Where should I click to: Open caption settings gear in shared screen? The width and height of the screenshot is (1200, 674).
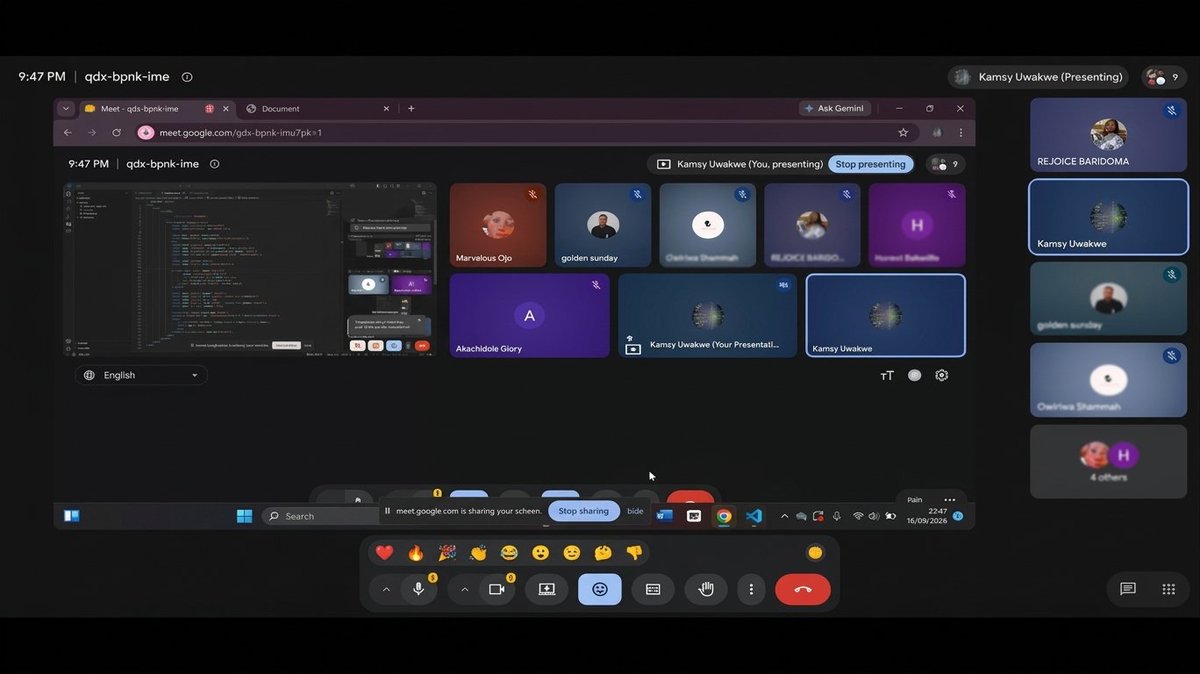(941, 375)
